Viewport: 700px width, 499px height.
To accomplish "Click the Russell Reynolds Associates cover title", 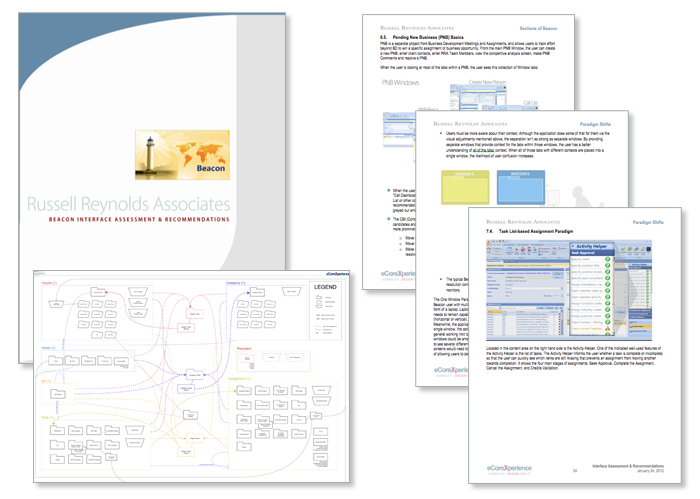I will coord(129,204).
